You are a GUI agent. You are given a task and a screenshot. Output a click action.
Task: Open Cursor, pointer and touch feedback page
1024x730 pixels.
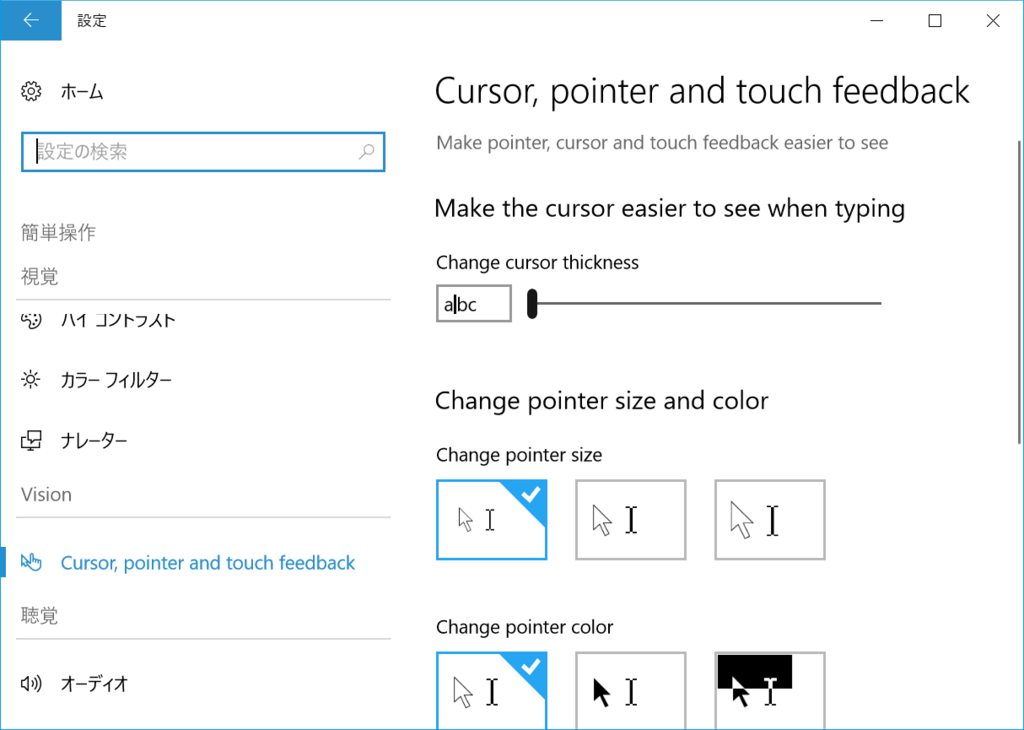coord(208,563)
